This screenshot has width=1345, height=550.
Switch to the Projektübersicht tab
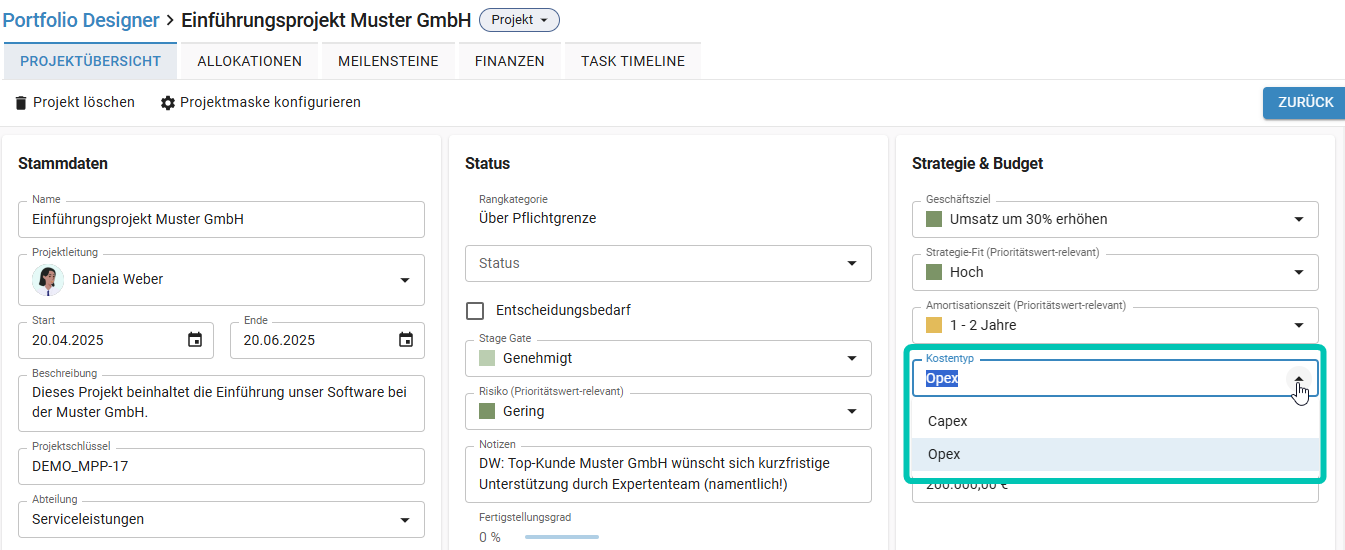[x=90, y=61]
